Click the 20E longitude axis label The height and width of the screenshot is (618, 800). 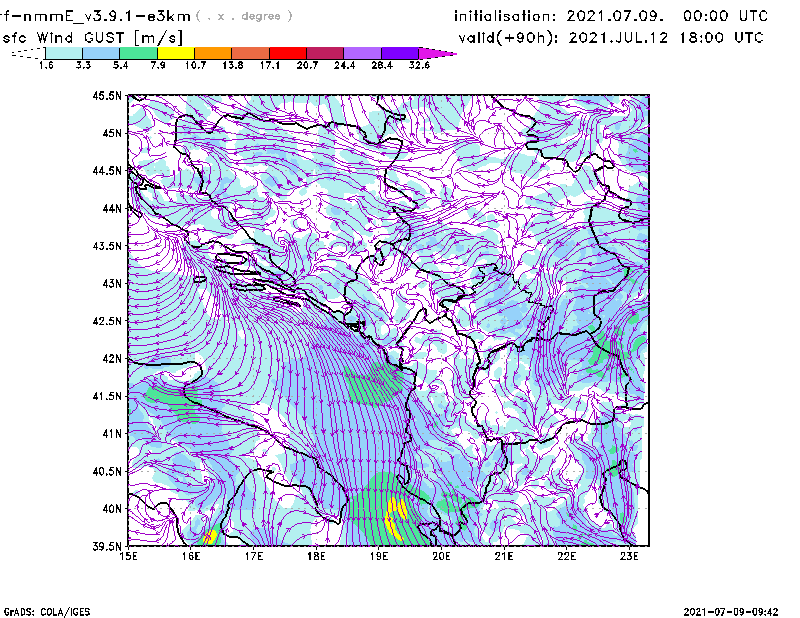pos(441,556)
